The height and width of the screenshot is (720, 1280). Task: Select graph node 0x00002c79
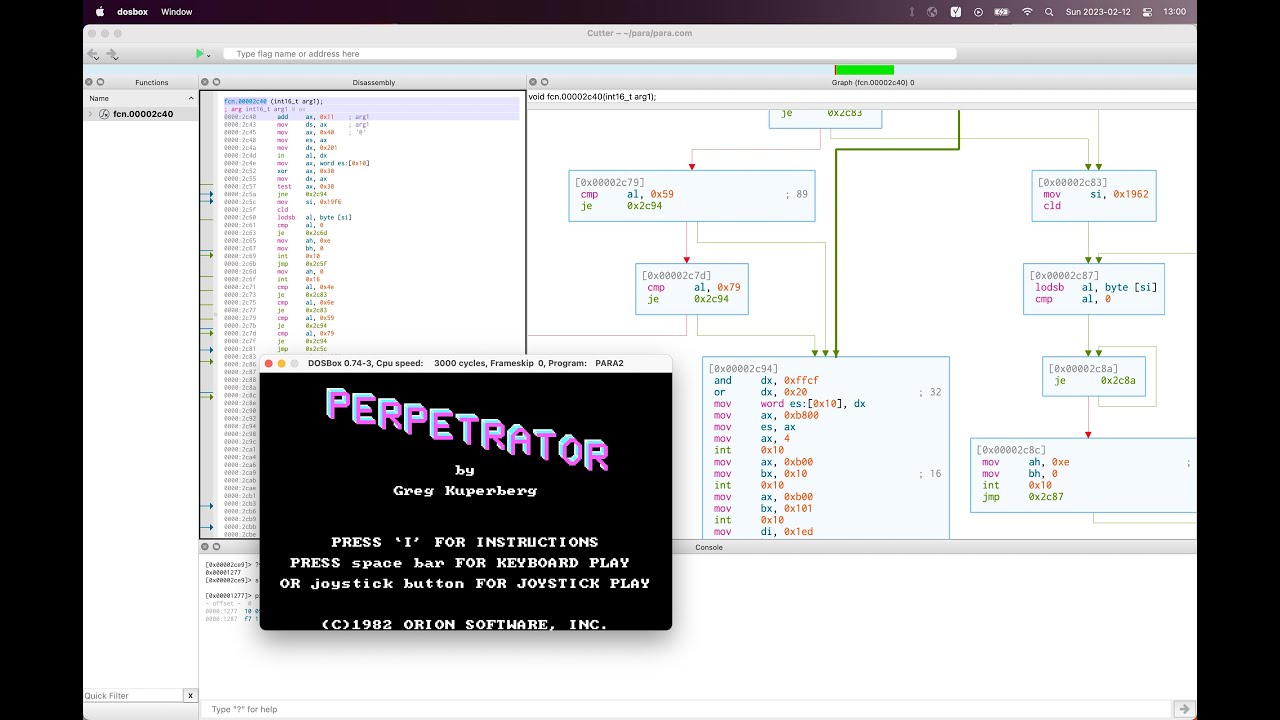[692, 196]
